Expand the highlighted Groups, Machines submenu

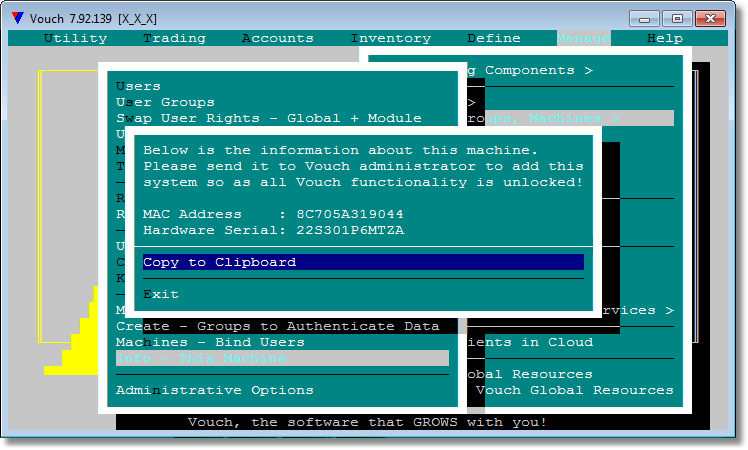(x=570, y=118)
